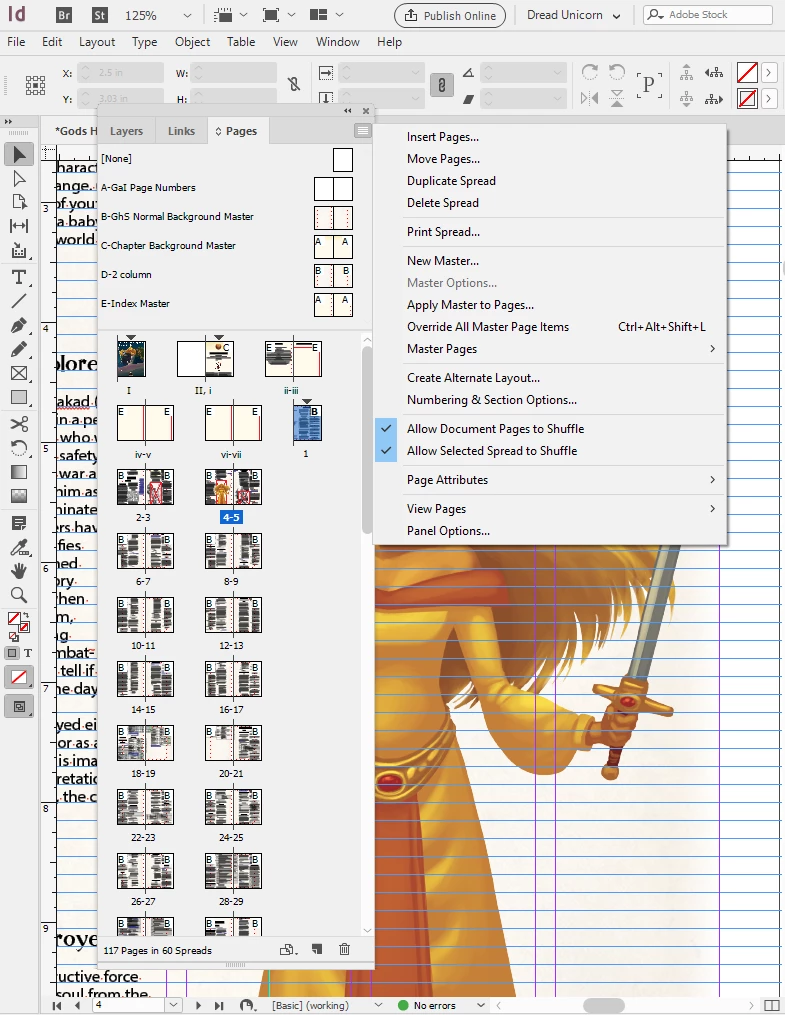
Task: Switch to the Links tab
Action: click(181, 131)
